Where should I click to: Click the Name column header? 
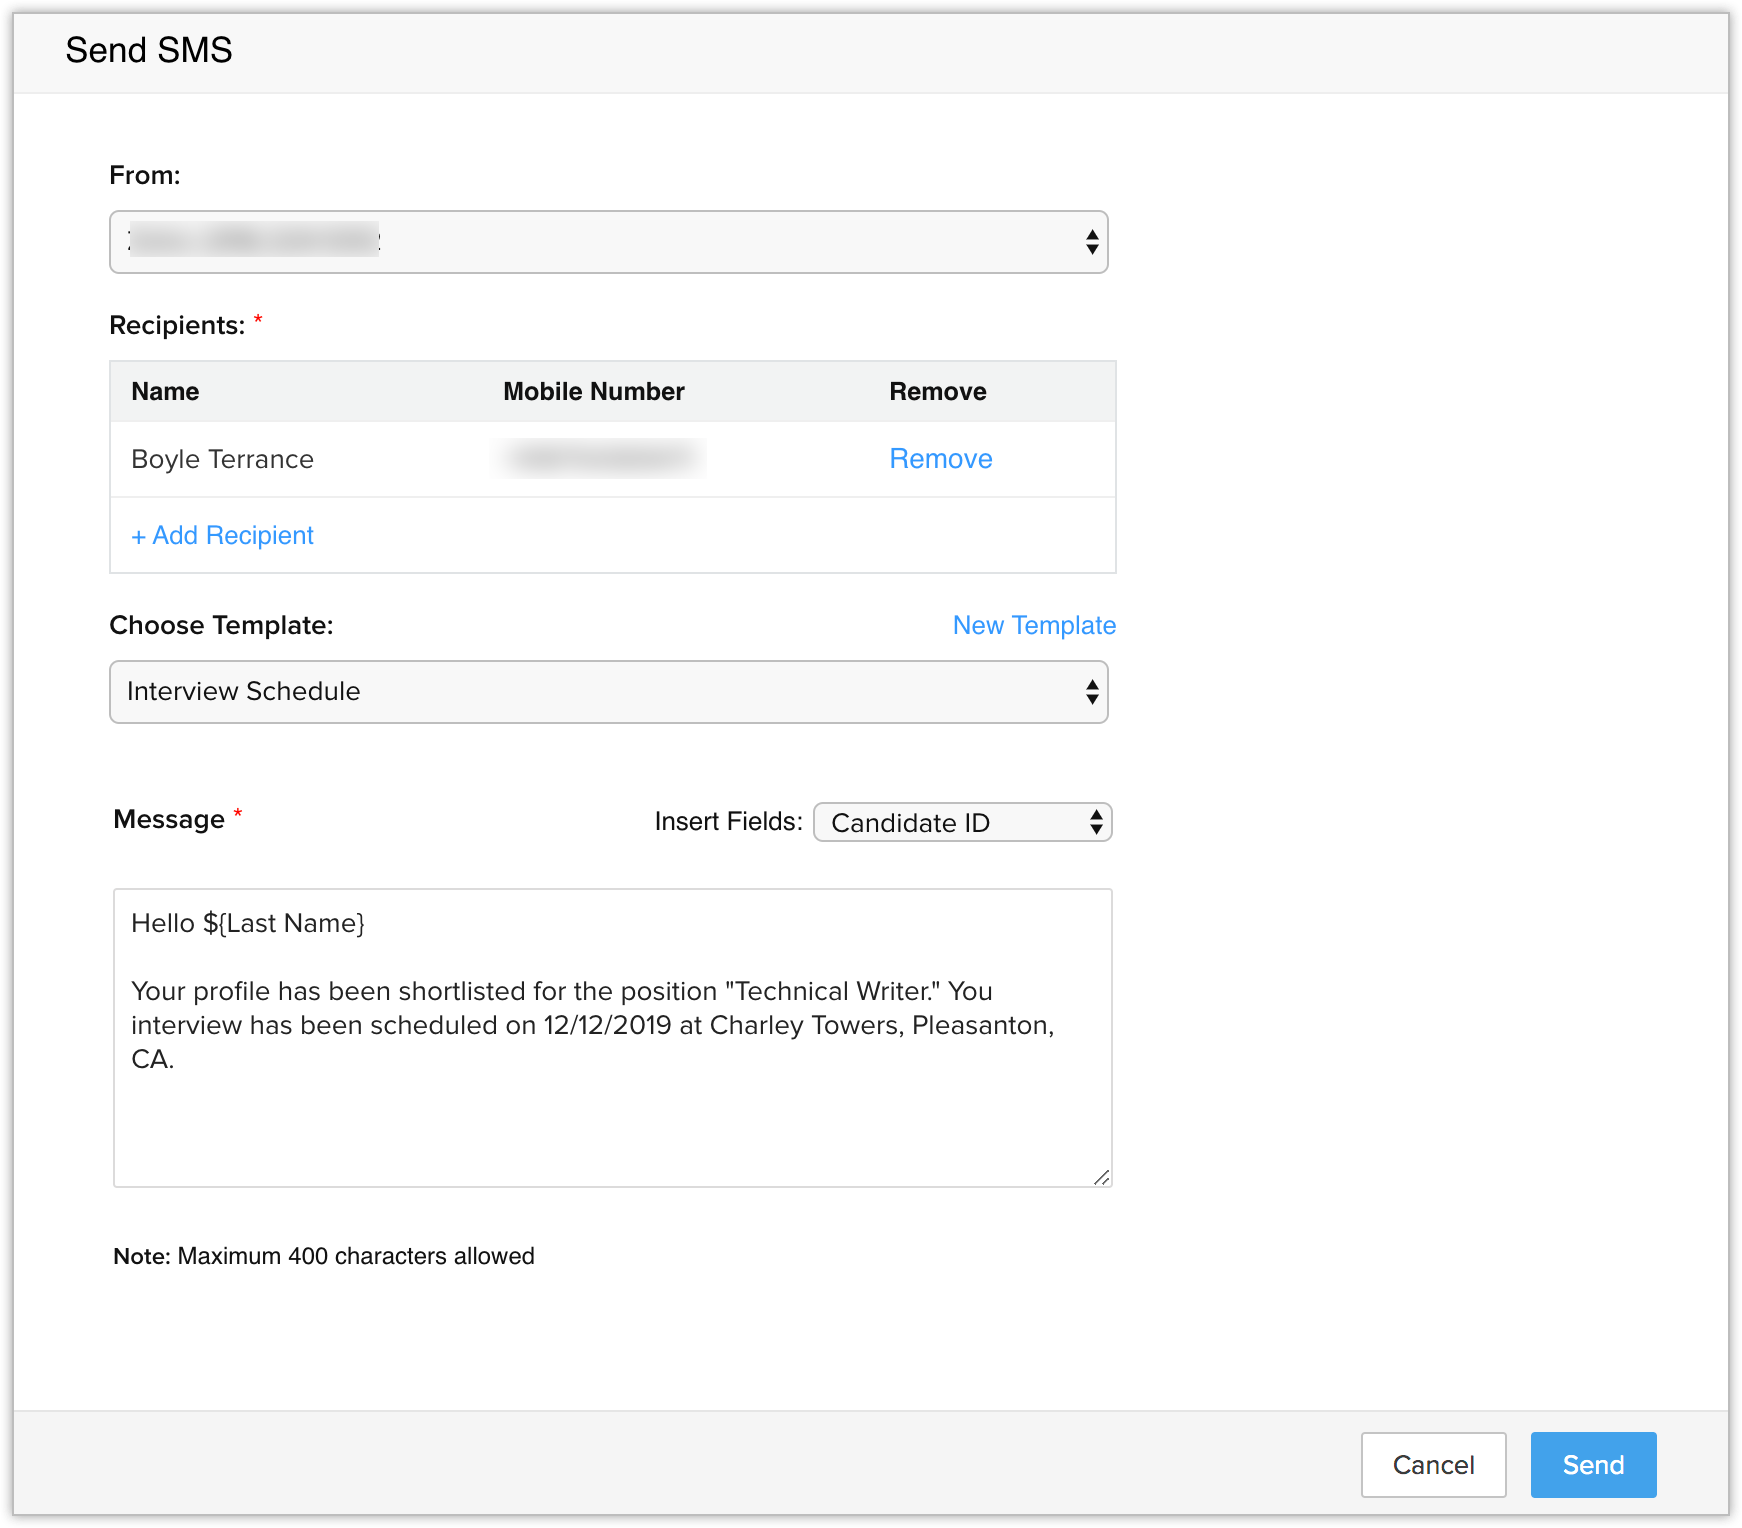pyautogui.click(x=165, y=392)
